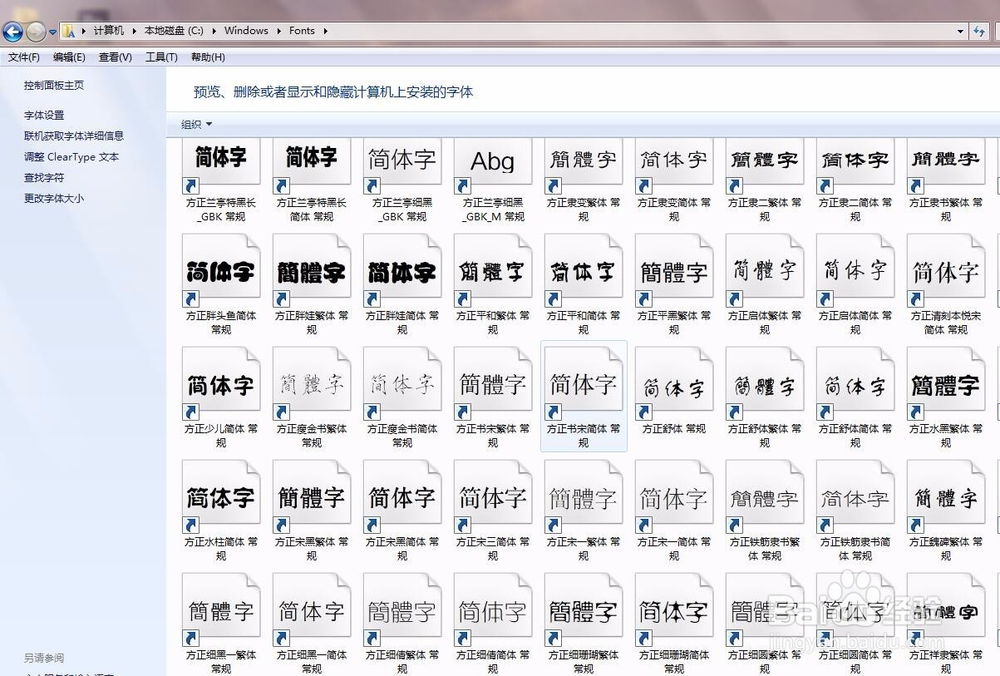Select font 方正隶变繁体 常规

(583, 181)
